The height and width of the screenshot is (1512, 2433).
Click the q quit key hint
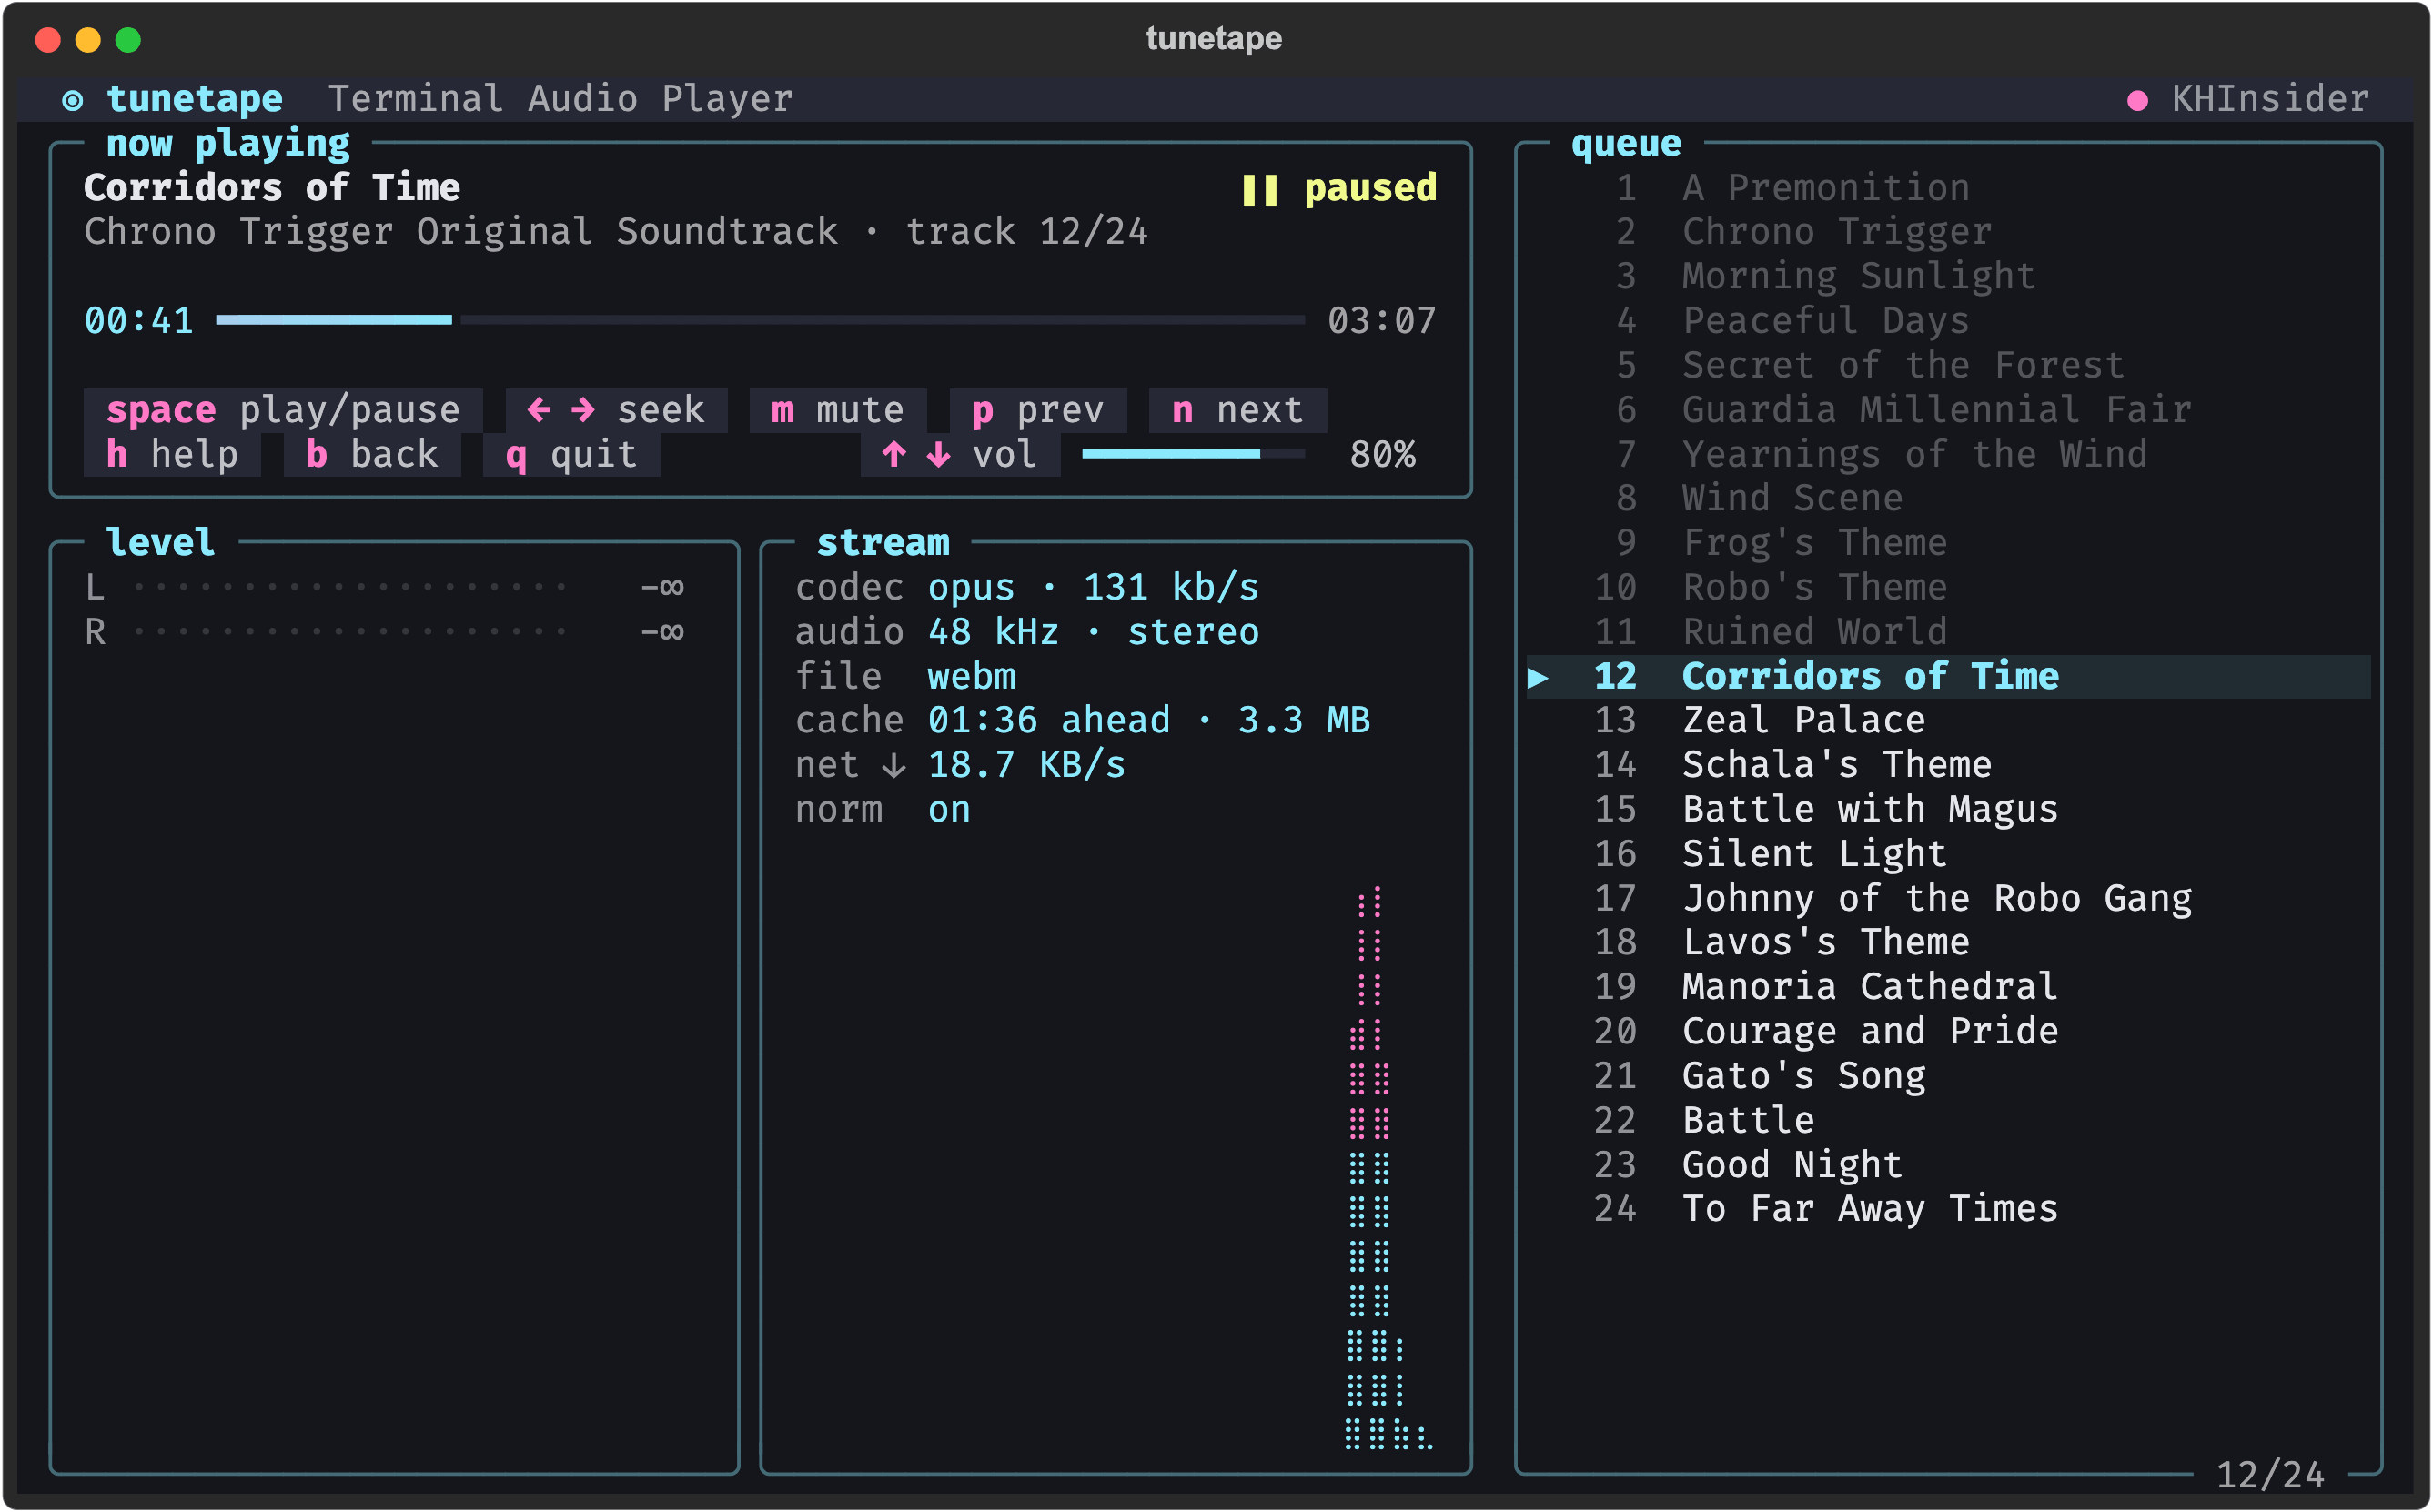(x=571, y=455)
